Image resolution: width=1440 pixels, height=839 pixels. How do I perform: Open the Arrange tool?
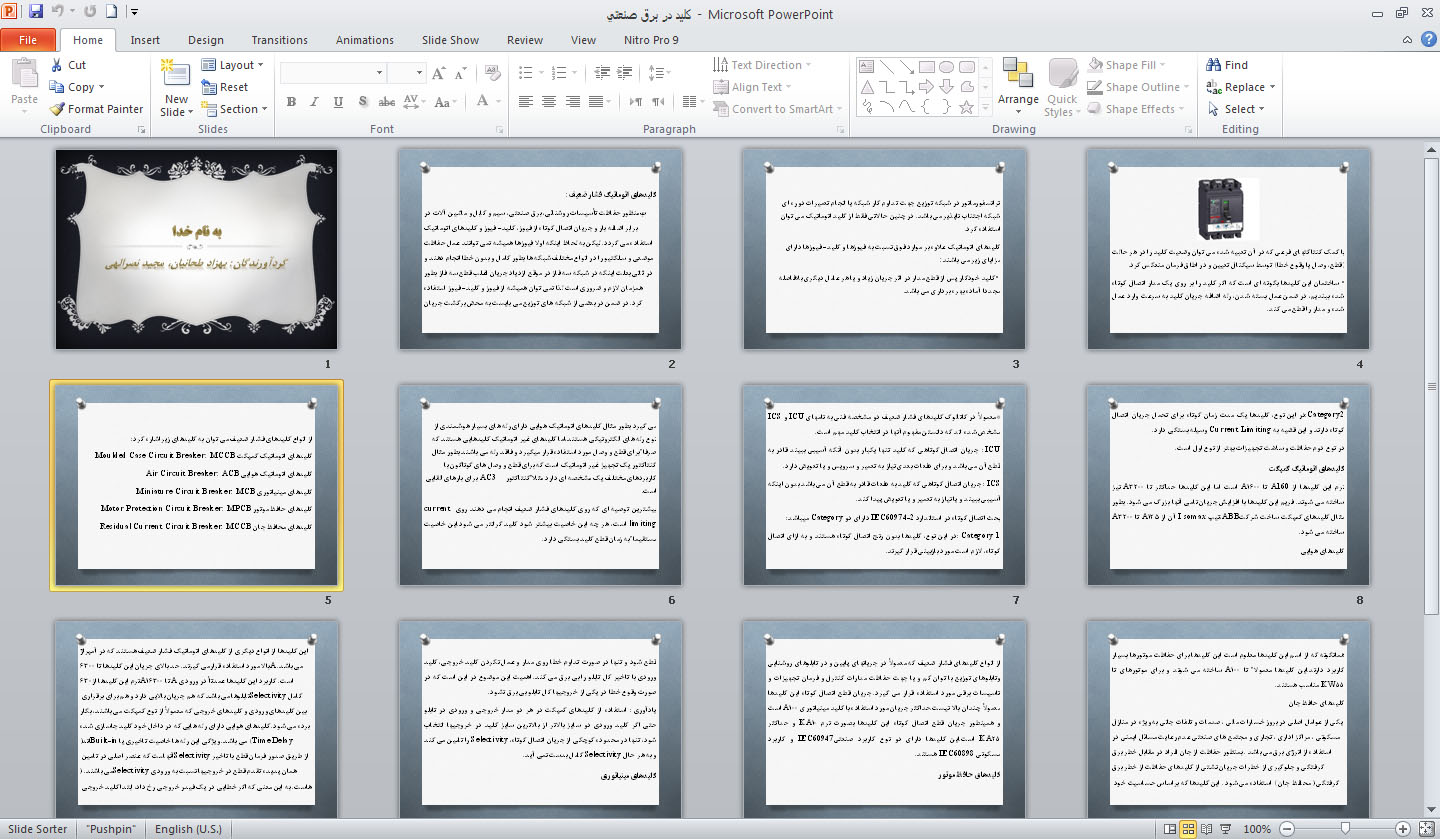1018,85
